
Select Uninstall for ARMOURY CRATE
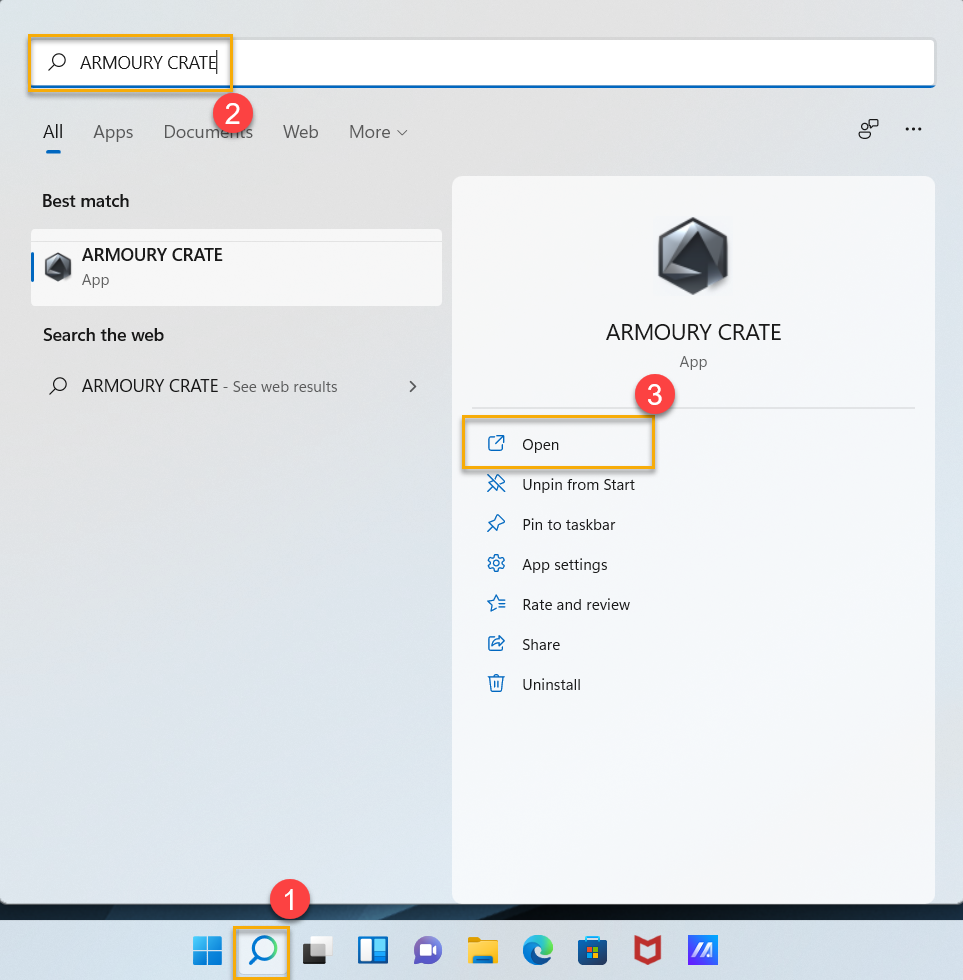pos(550,684)
